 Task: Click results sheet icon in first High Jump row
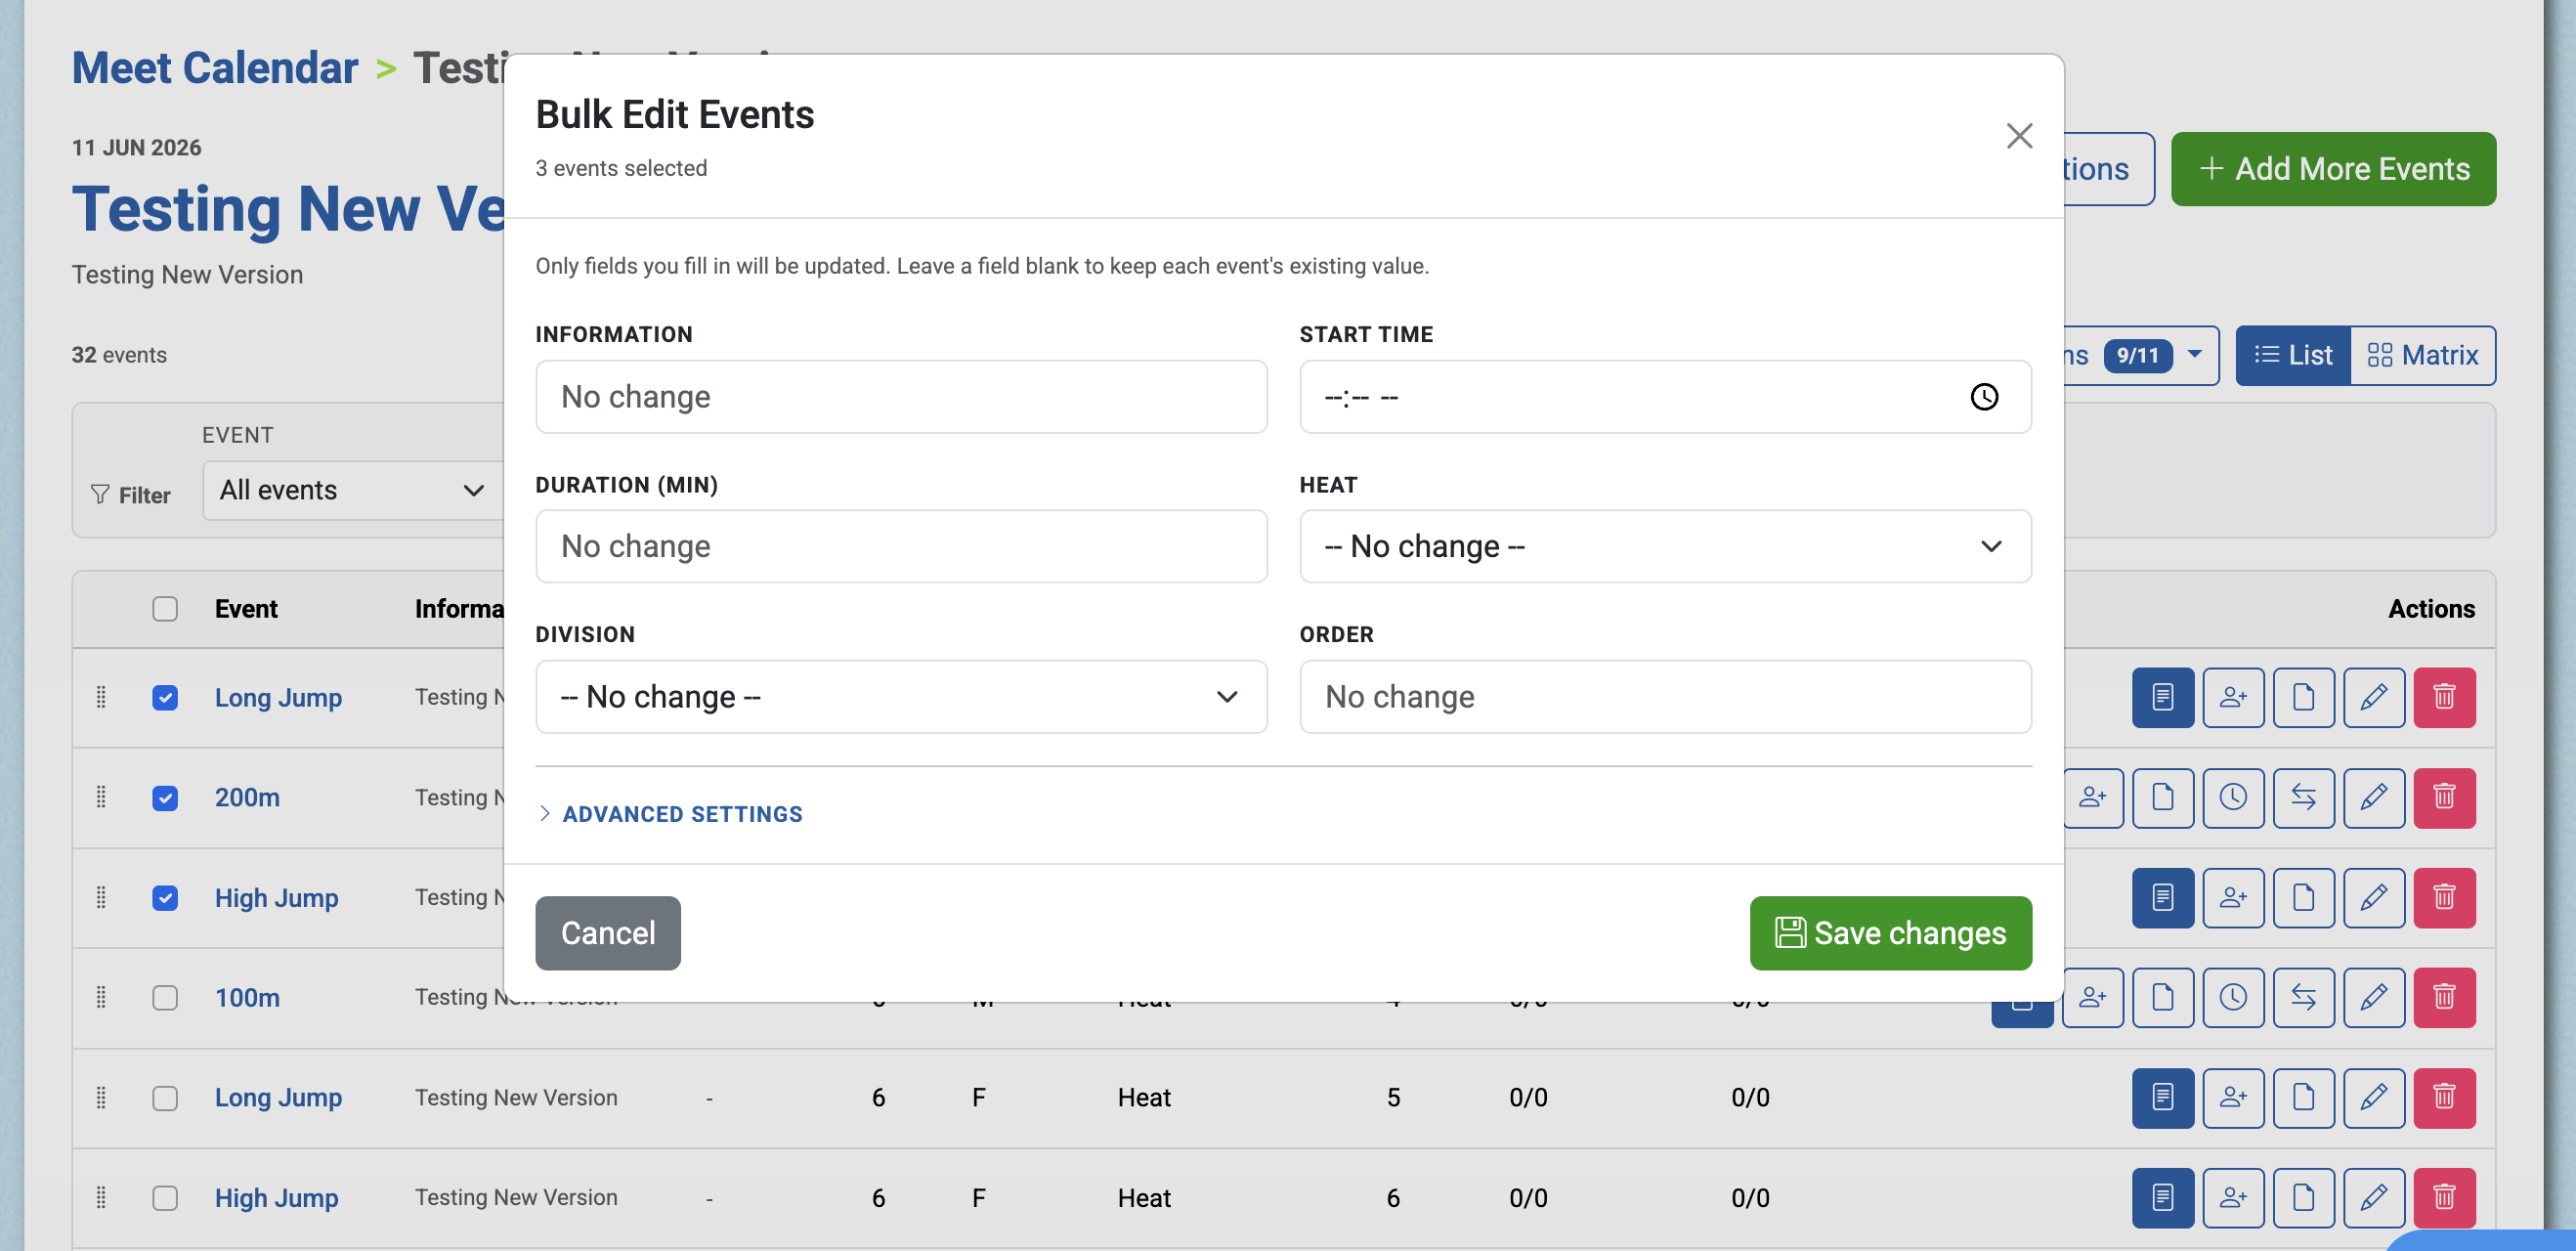[x=2163, y=897]
